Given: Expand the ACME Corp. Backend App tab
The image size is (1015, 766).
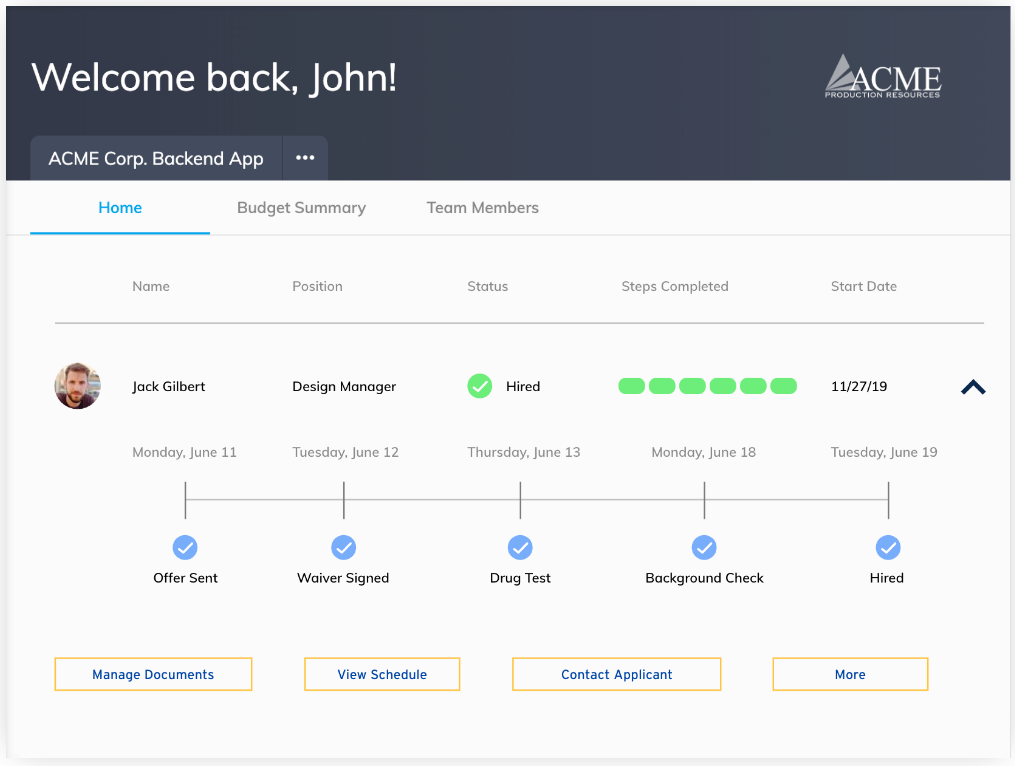Looking at the screenshot, I should (155, 157).
